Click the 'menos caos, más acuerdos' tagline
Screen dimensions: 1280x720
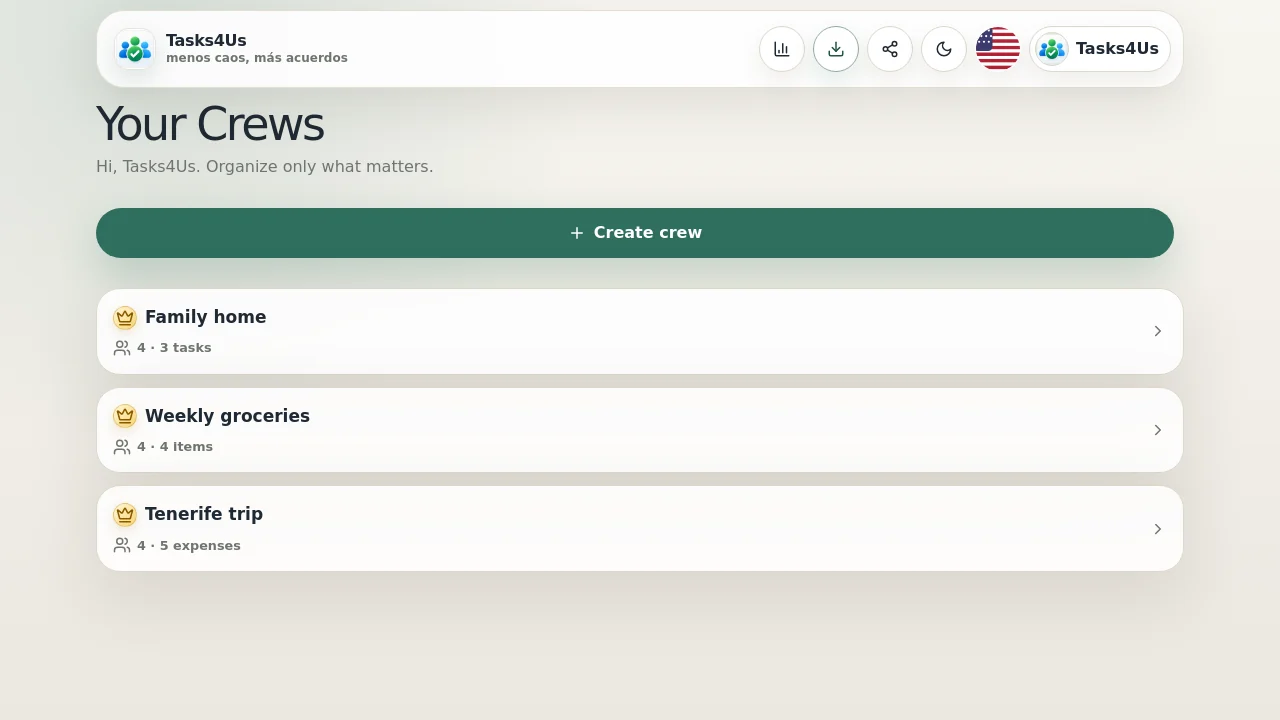(x=257, y=58)
